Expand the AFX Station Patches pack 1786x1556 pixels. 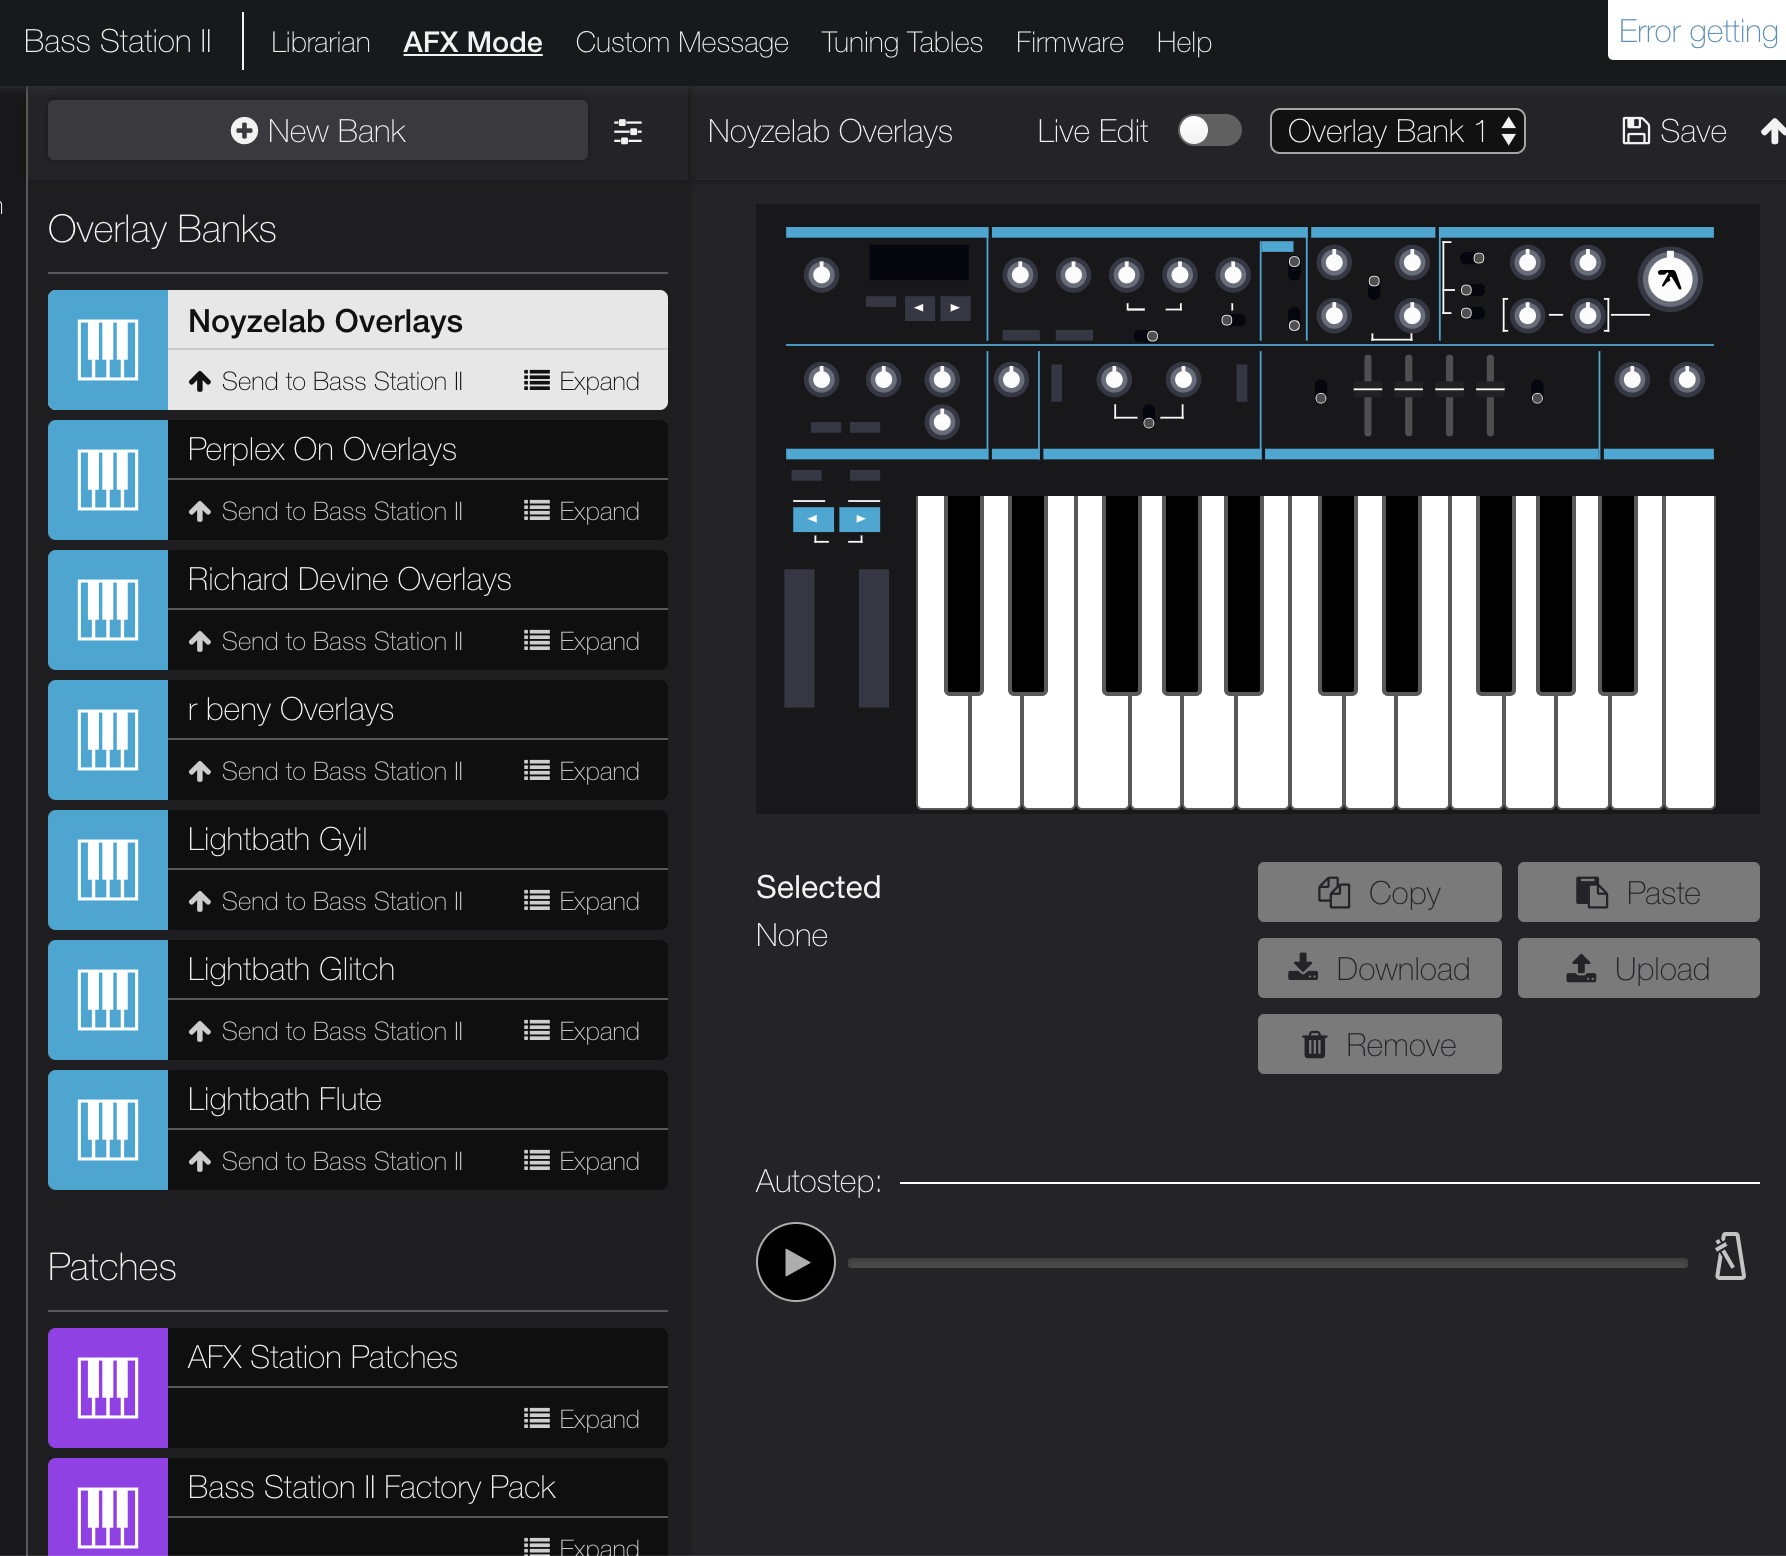[x=582, y=1419]
